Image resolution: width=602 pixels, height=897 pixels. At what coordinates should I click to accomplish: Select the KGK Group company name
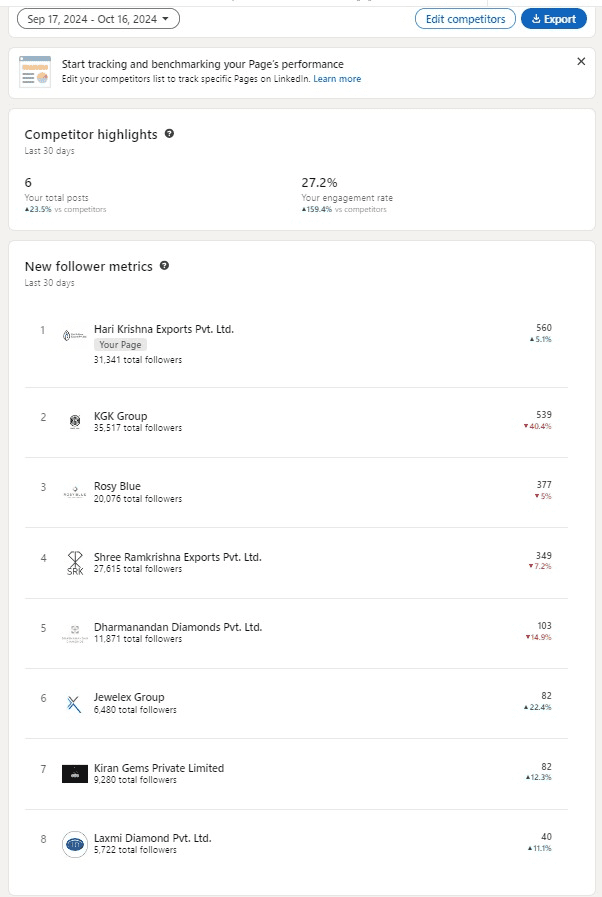120,416
